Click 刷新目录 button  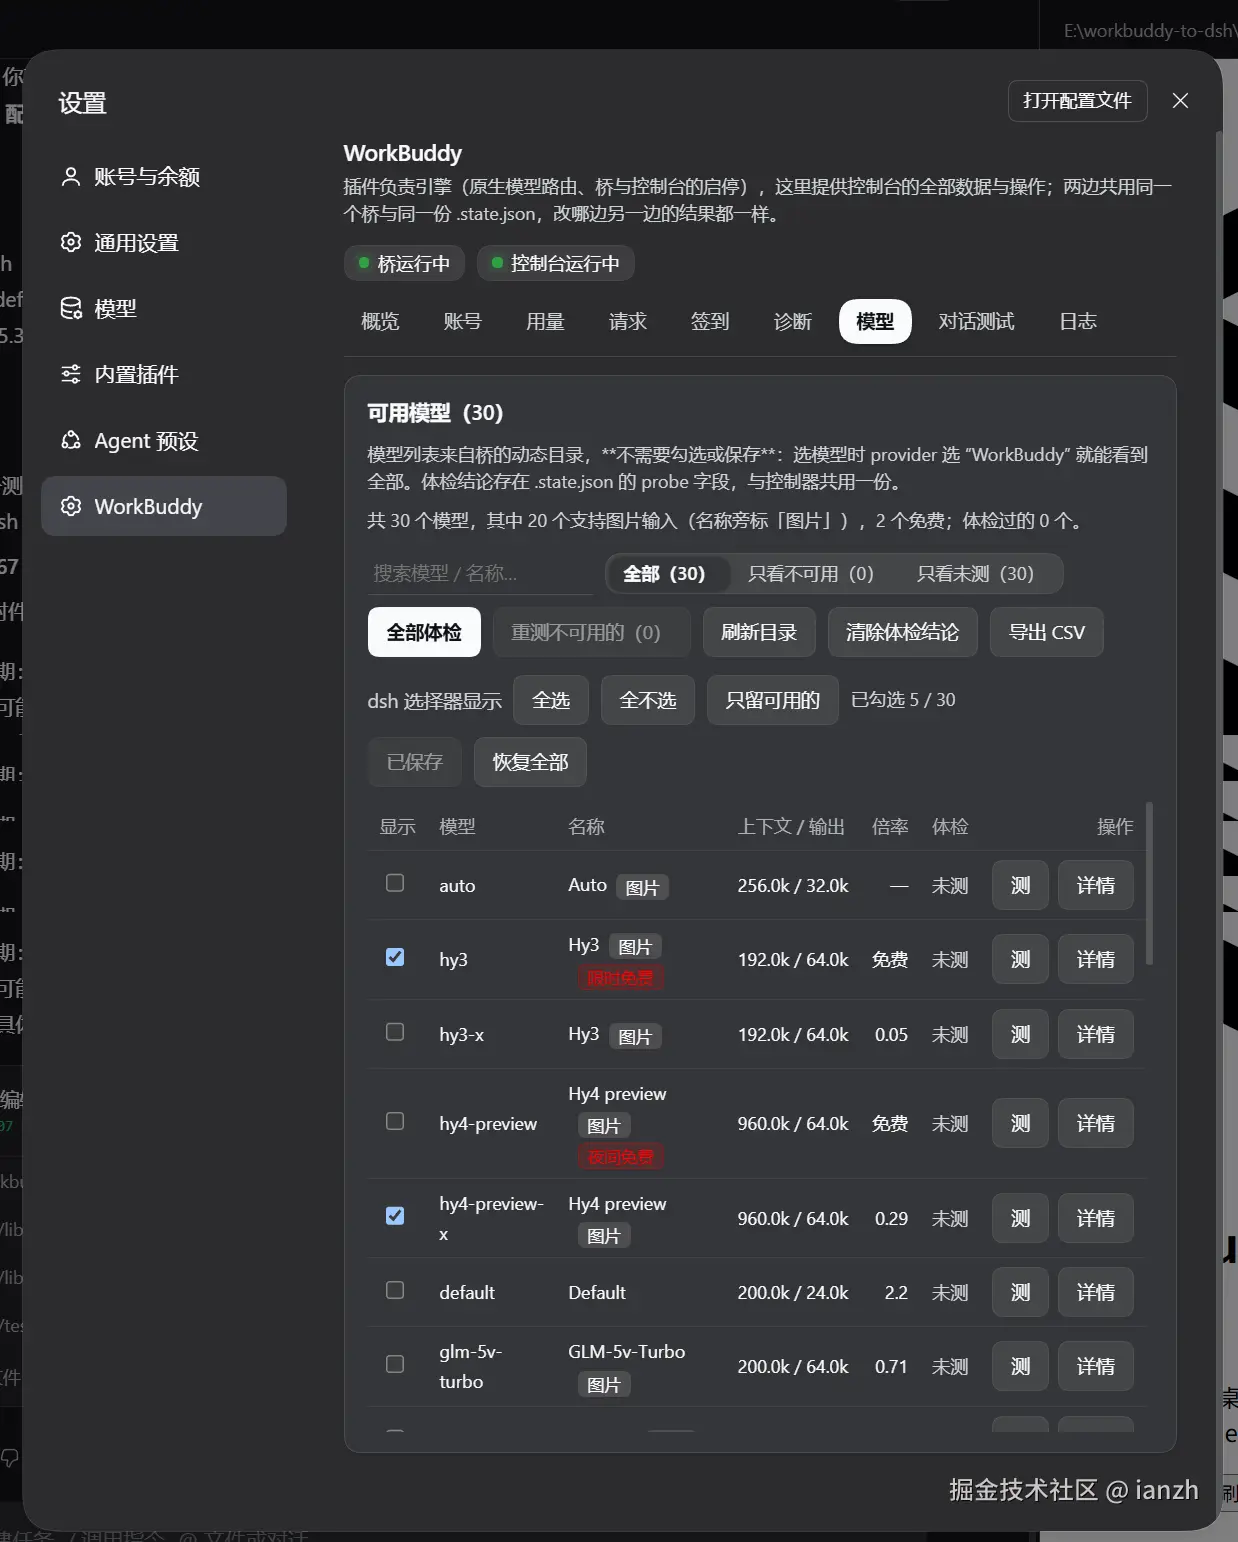click(759, 632)
